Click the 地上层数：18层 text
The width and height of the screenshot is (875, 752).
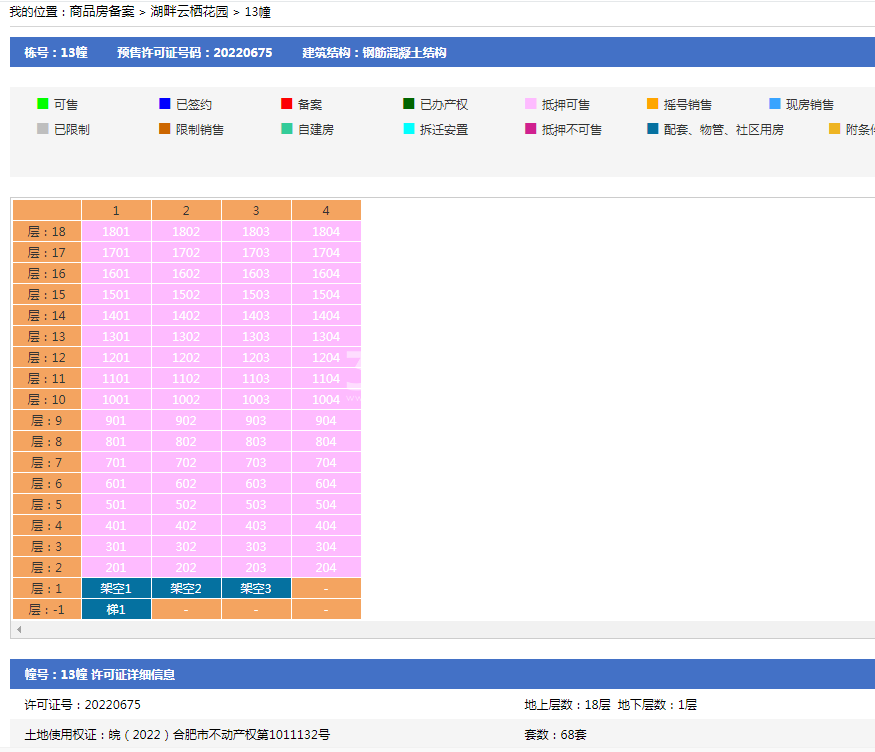click(567, 705)
